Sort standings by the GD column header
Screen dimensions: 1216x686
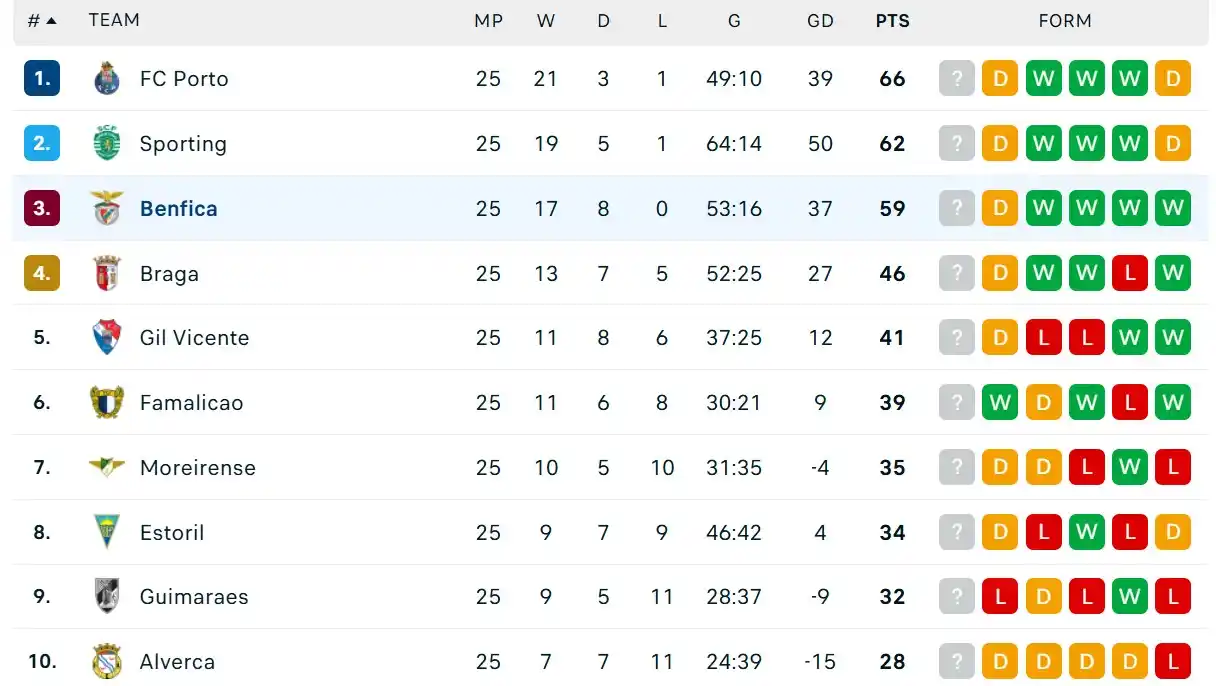(x=820, y=20)
